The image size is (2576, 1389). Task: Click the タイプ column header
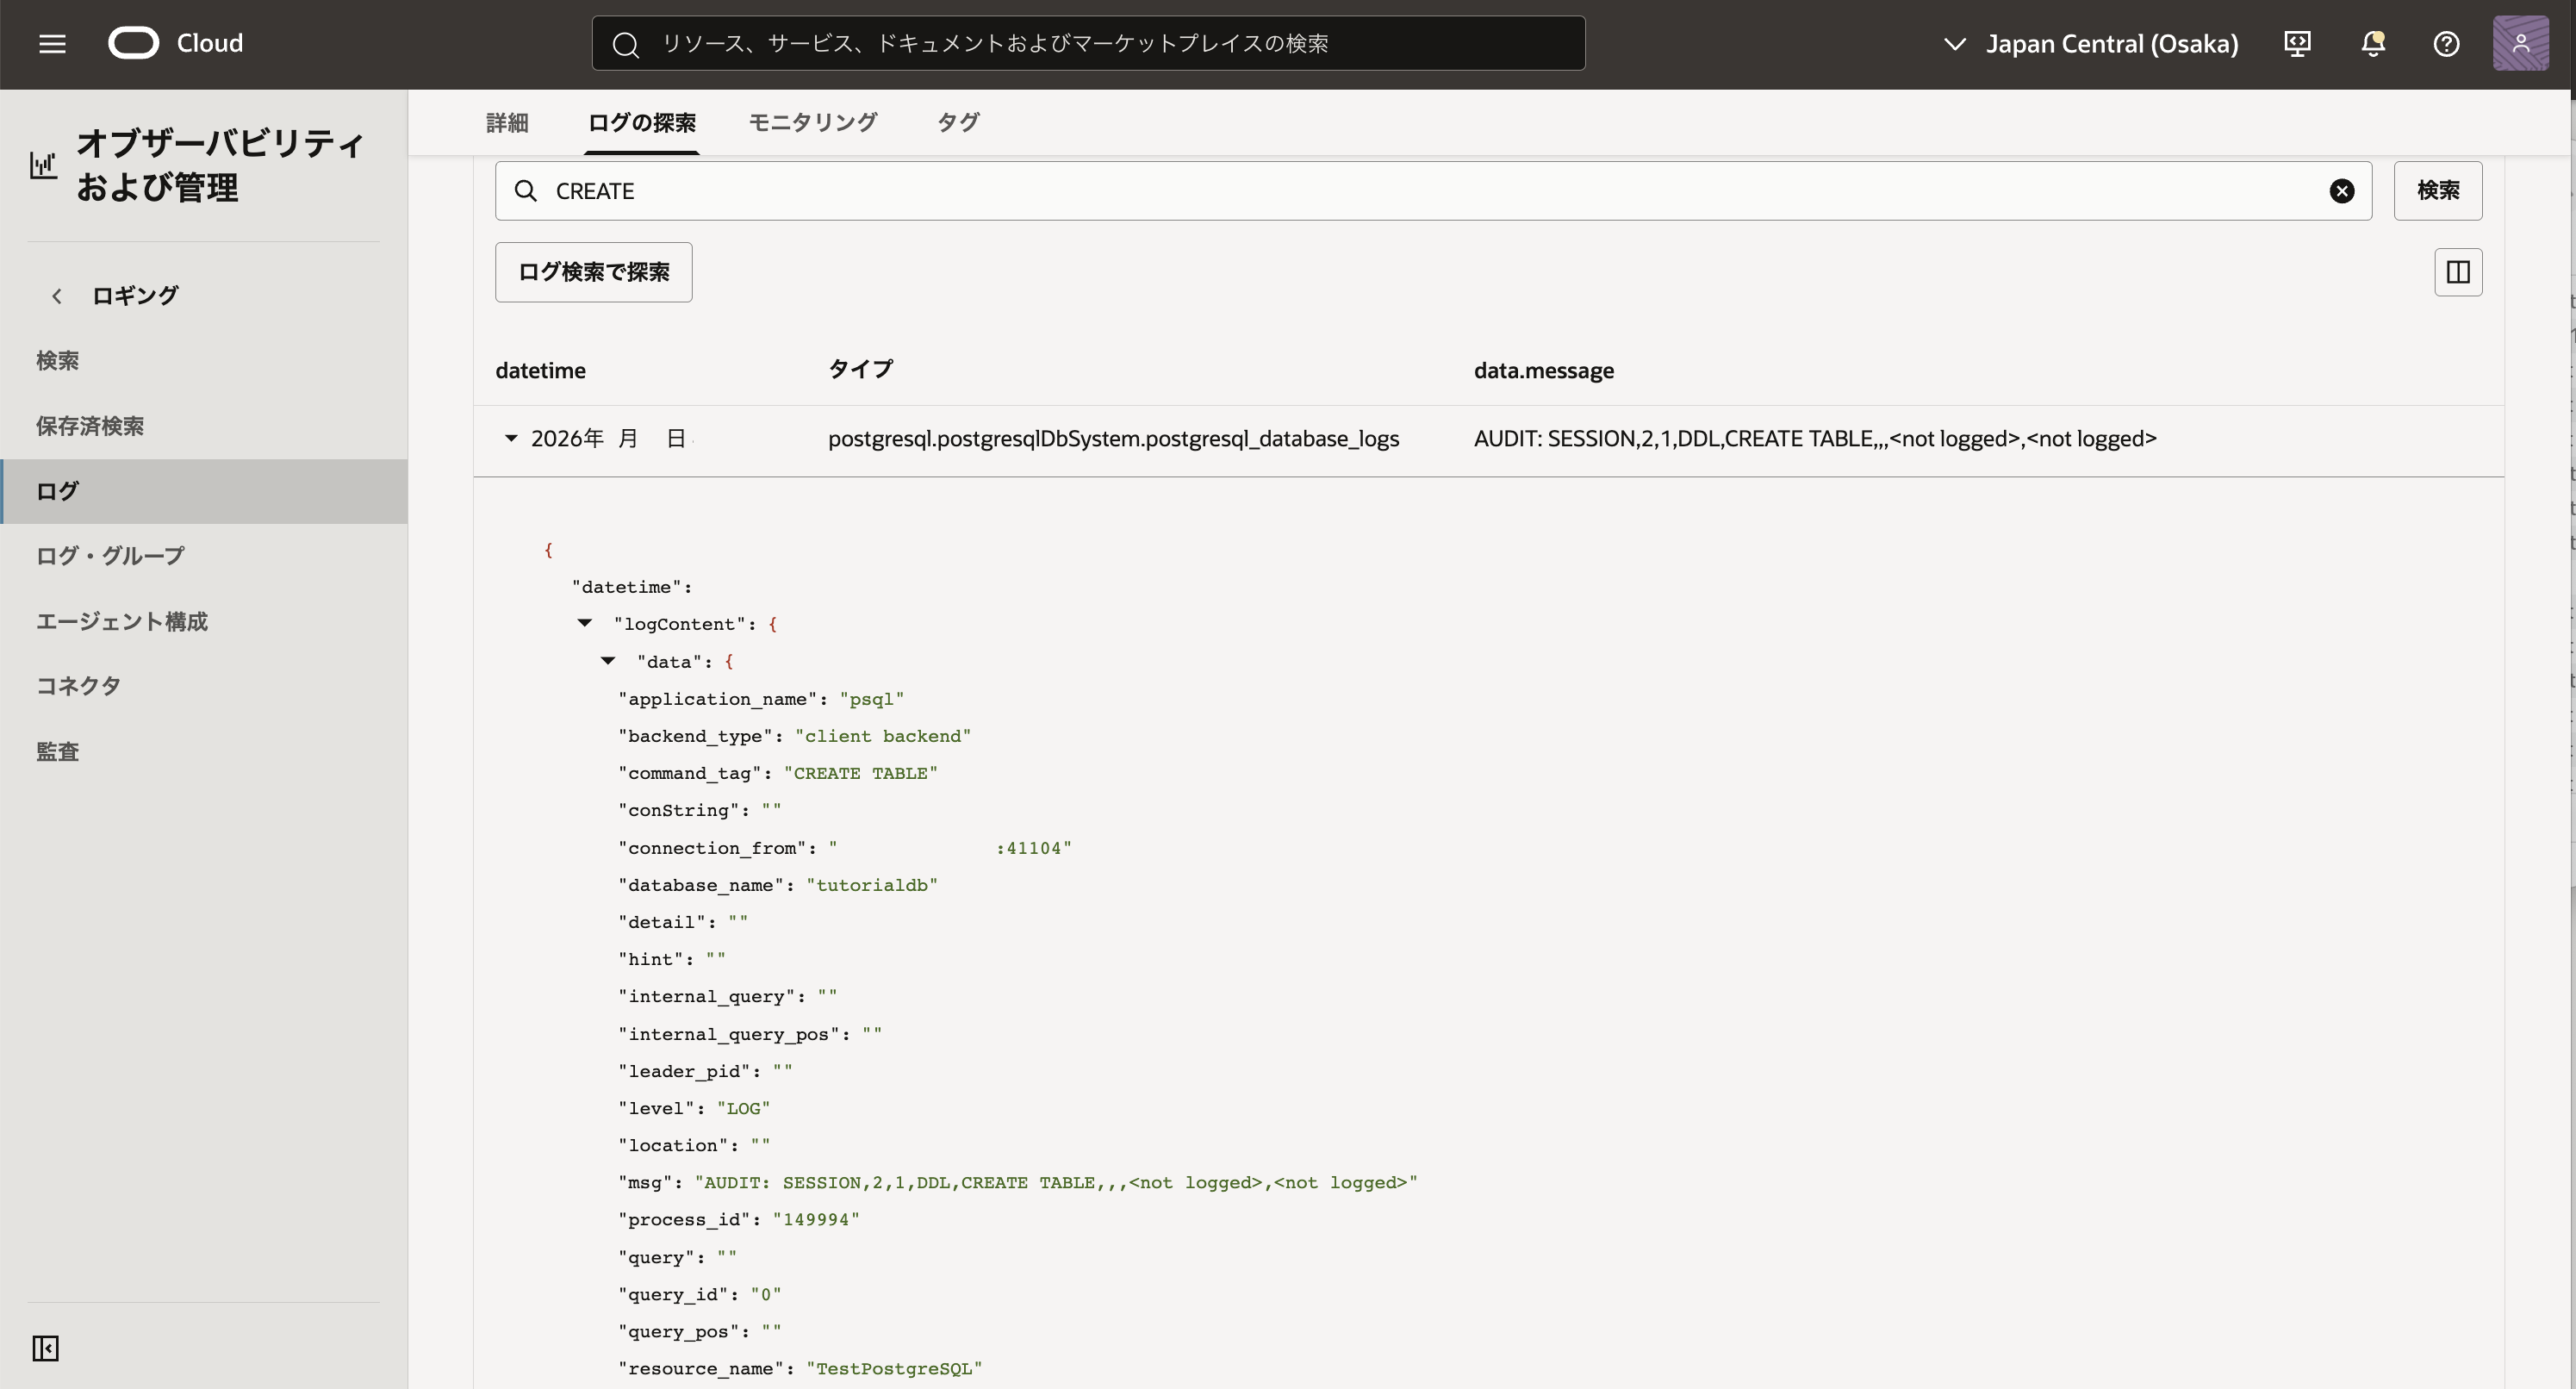click(860, 370)
